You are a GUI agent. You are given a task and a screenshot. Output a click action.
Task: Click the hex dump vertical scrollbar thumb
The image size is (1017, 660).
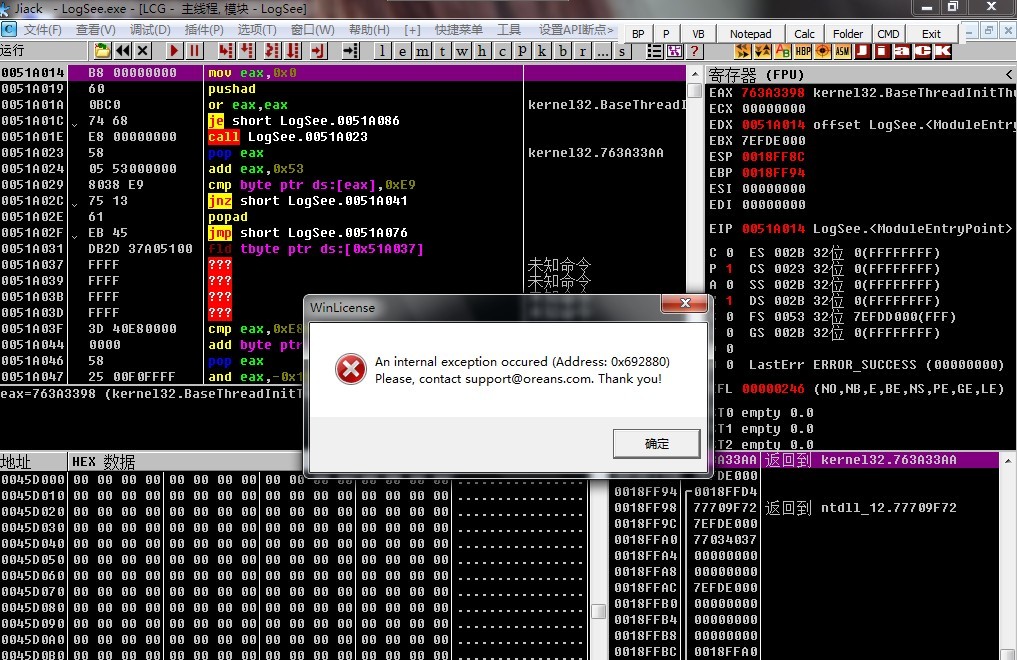[599, 611]
